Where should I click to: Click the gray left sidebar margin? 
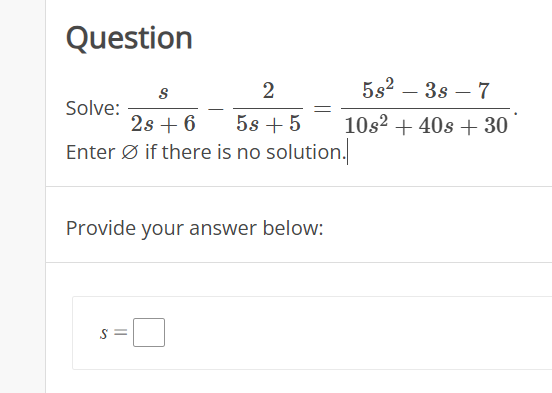click(23, 196)
